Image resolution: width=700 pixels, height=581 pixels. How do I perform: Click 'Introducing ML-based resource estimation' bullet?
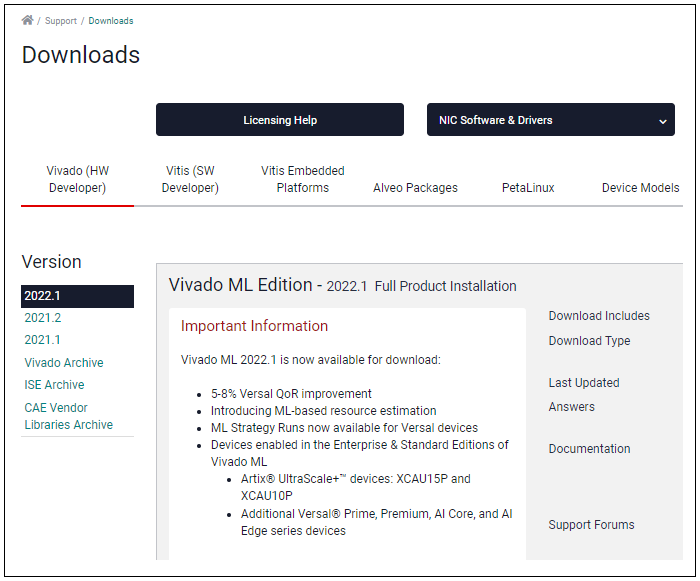[324, 410]
